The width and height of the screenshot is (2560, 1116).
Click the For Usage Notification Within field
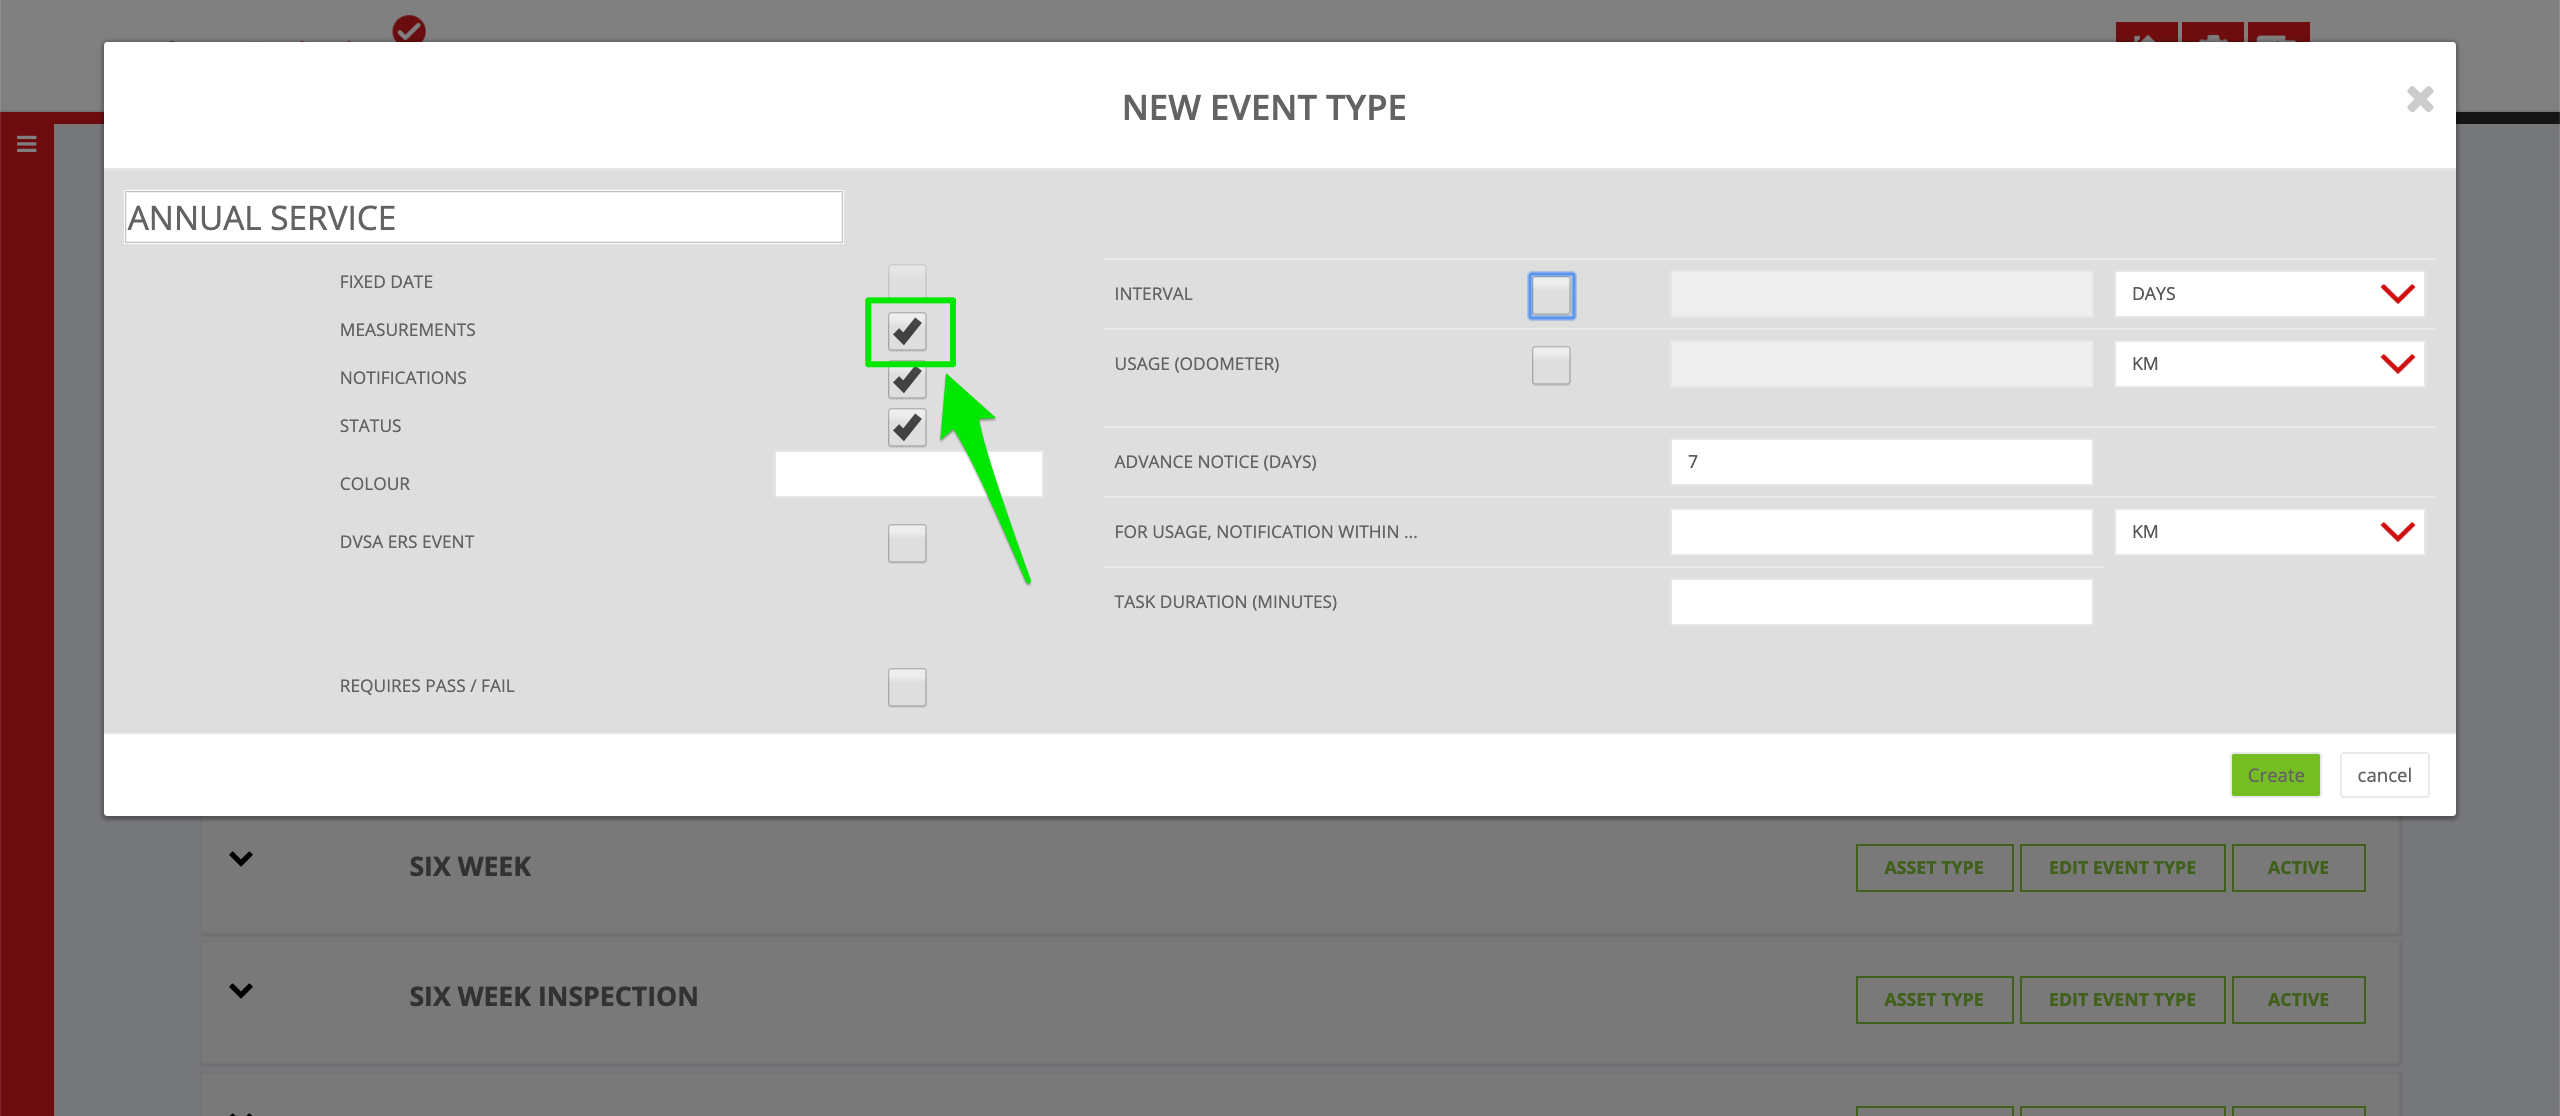[x=1881, y=532]
